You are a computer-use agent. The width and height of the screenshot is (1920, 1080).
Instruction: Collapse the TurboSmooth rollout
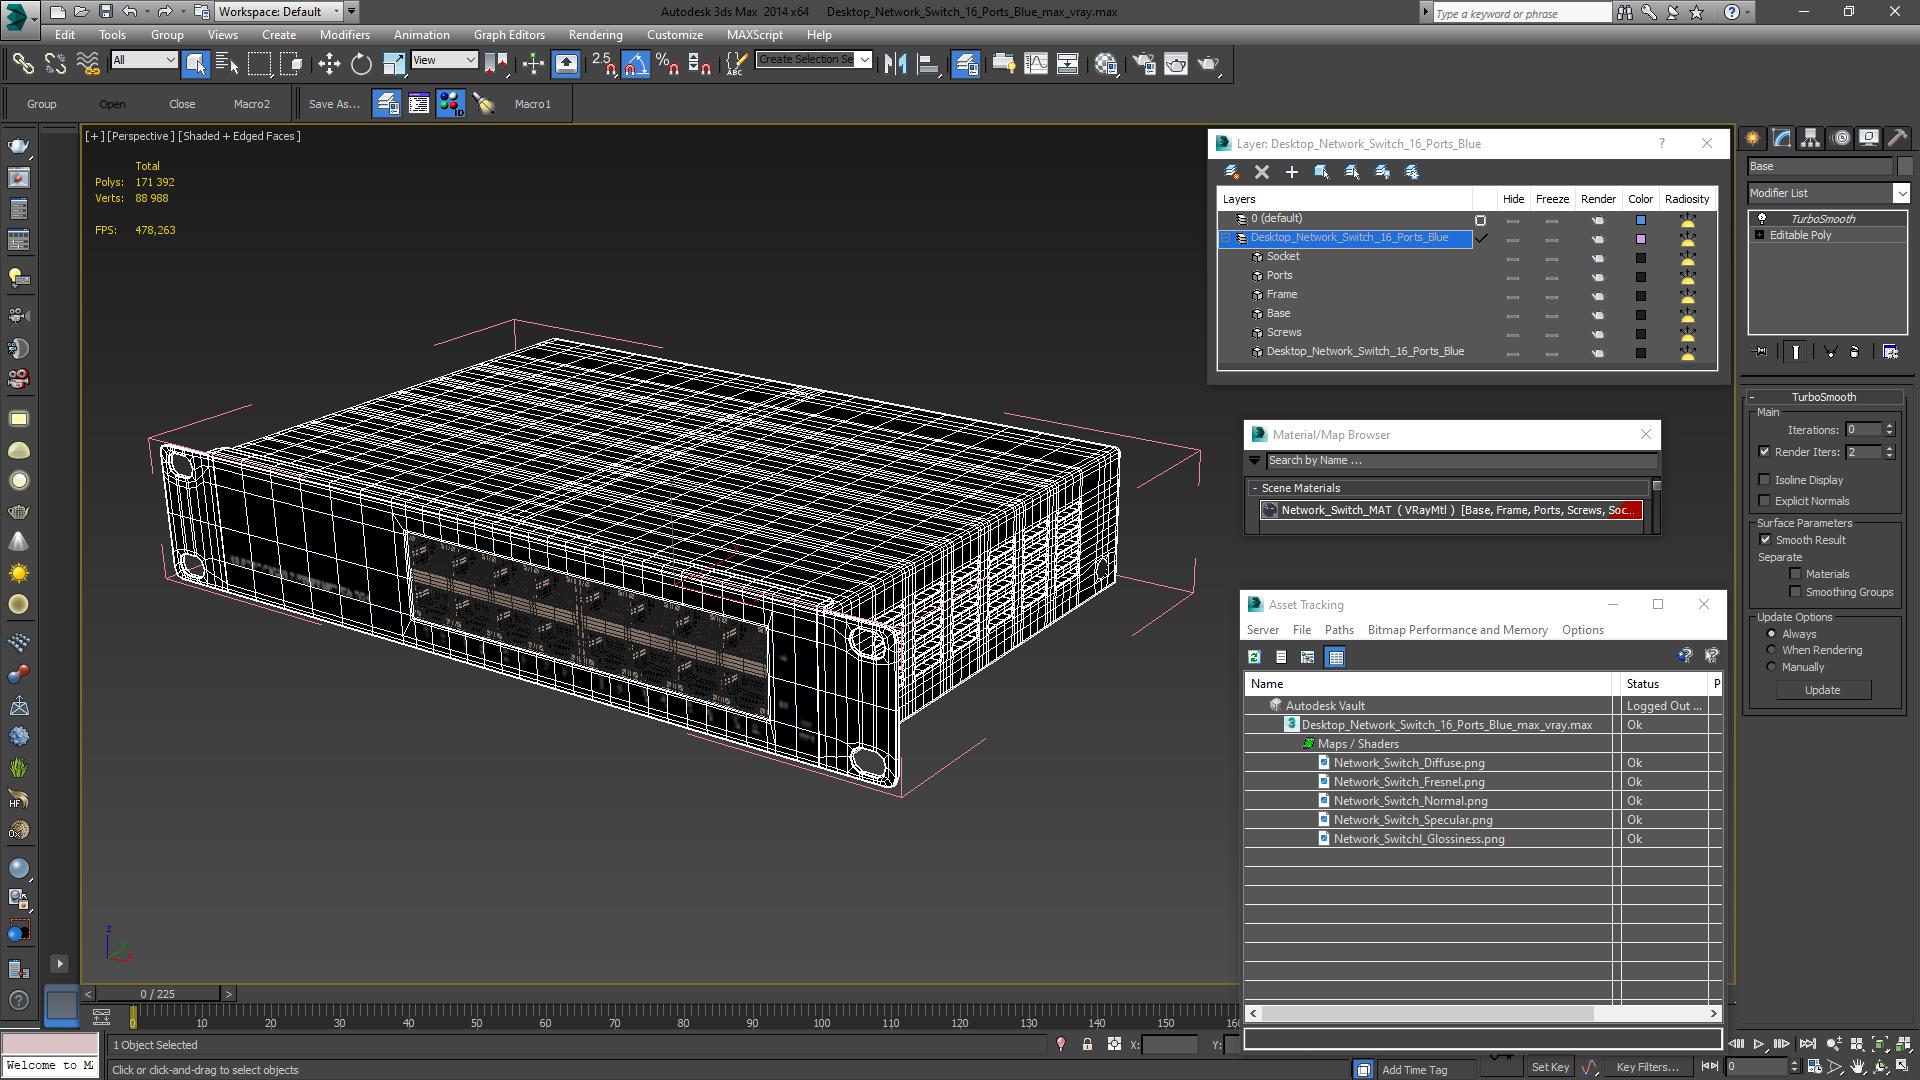point(1823,397)
